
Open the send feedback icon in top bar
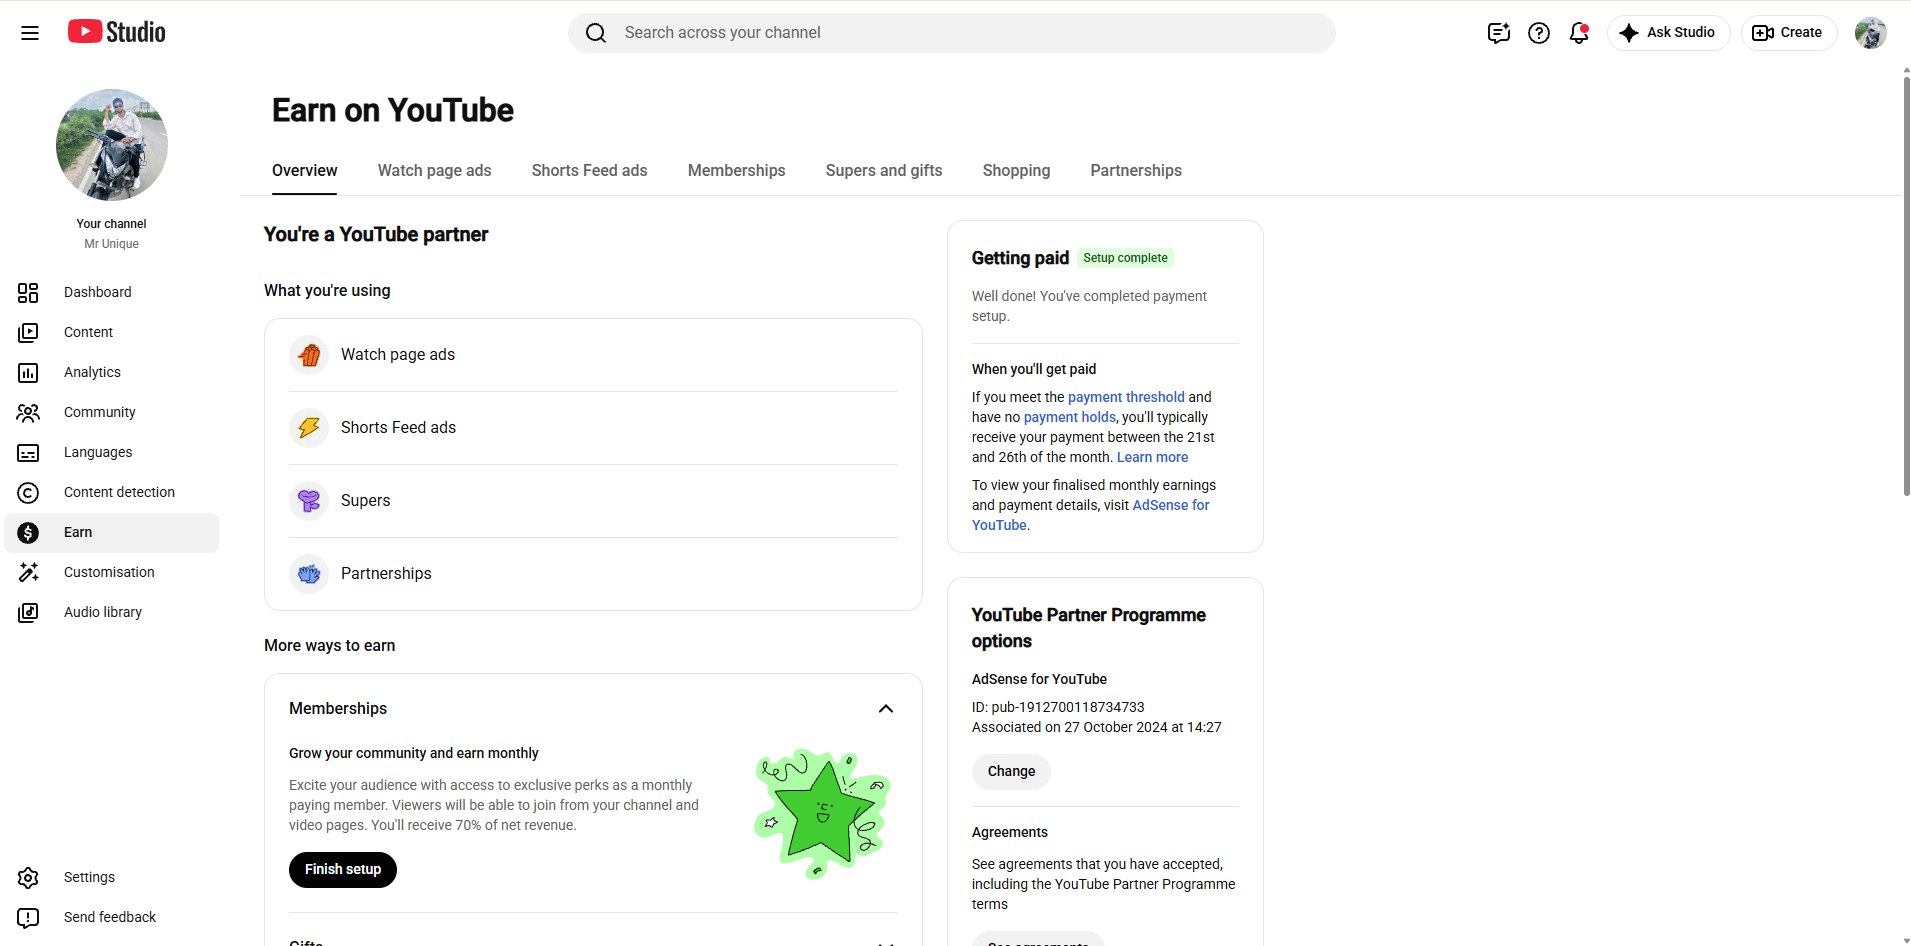coord(1498,33)
